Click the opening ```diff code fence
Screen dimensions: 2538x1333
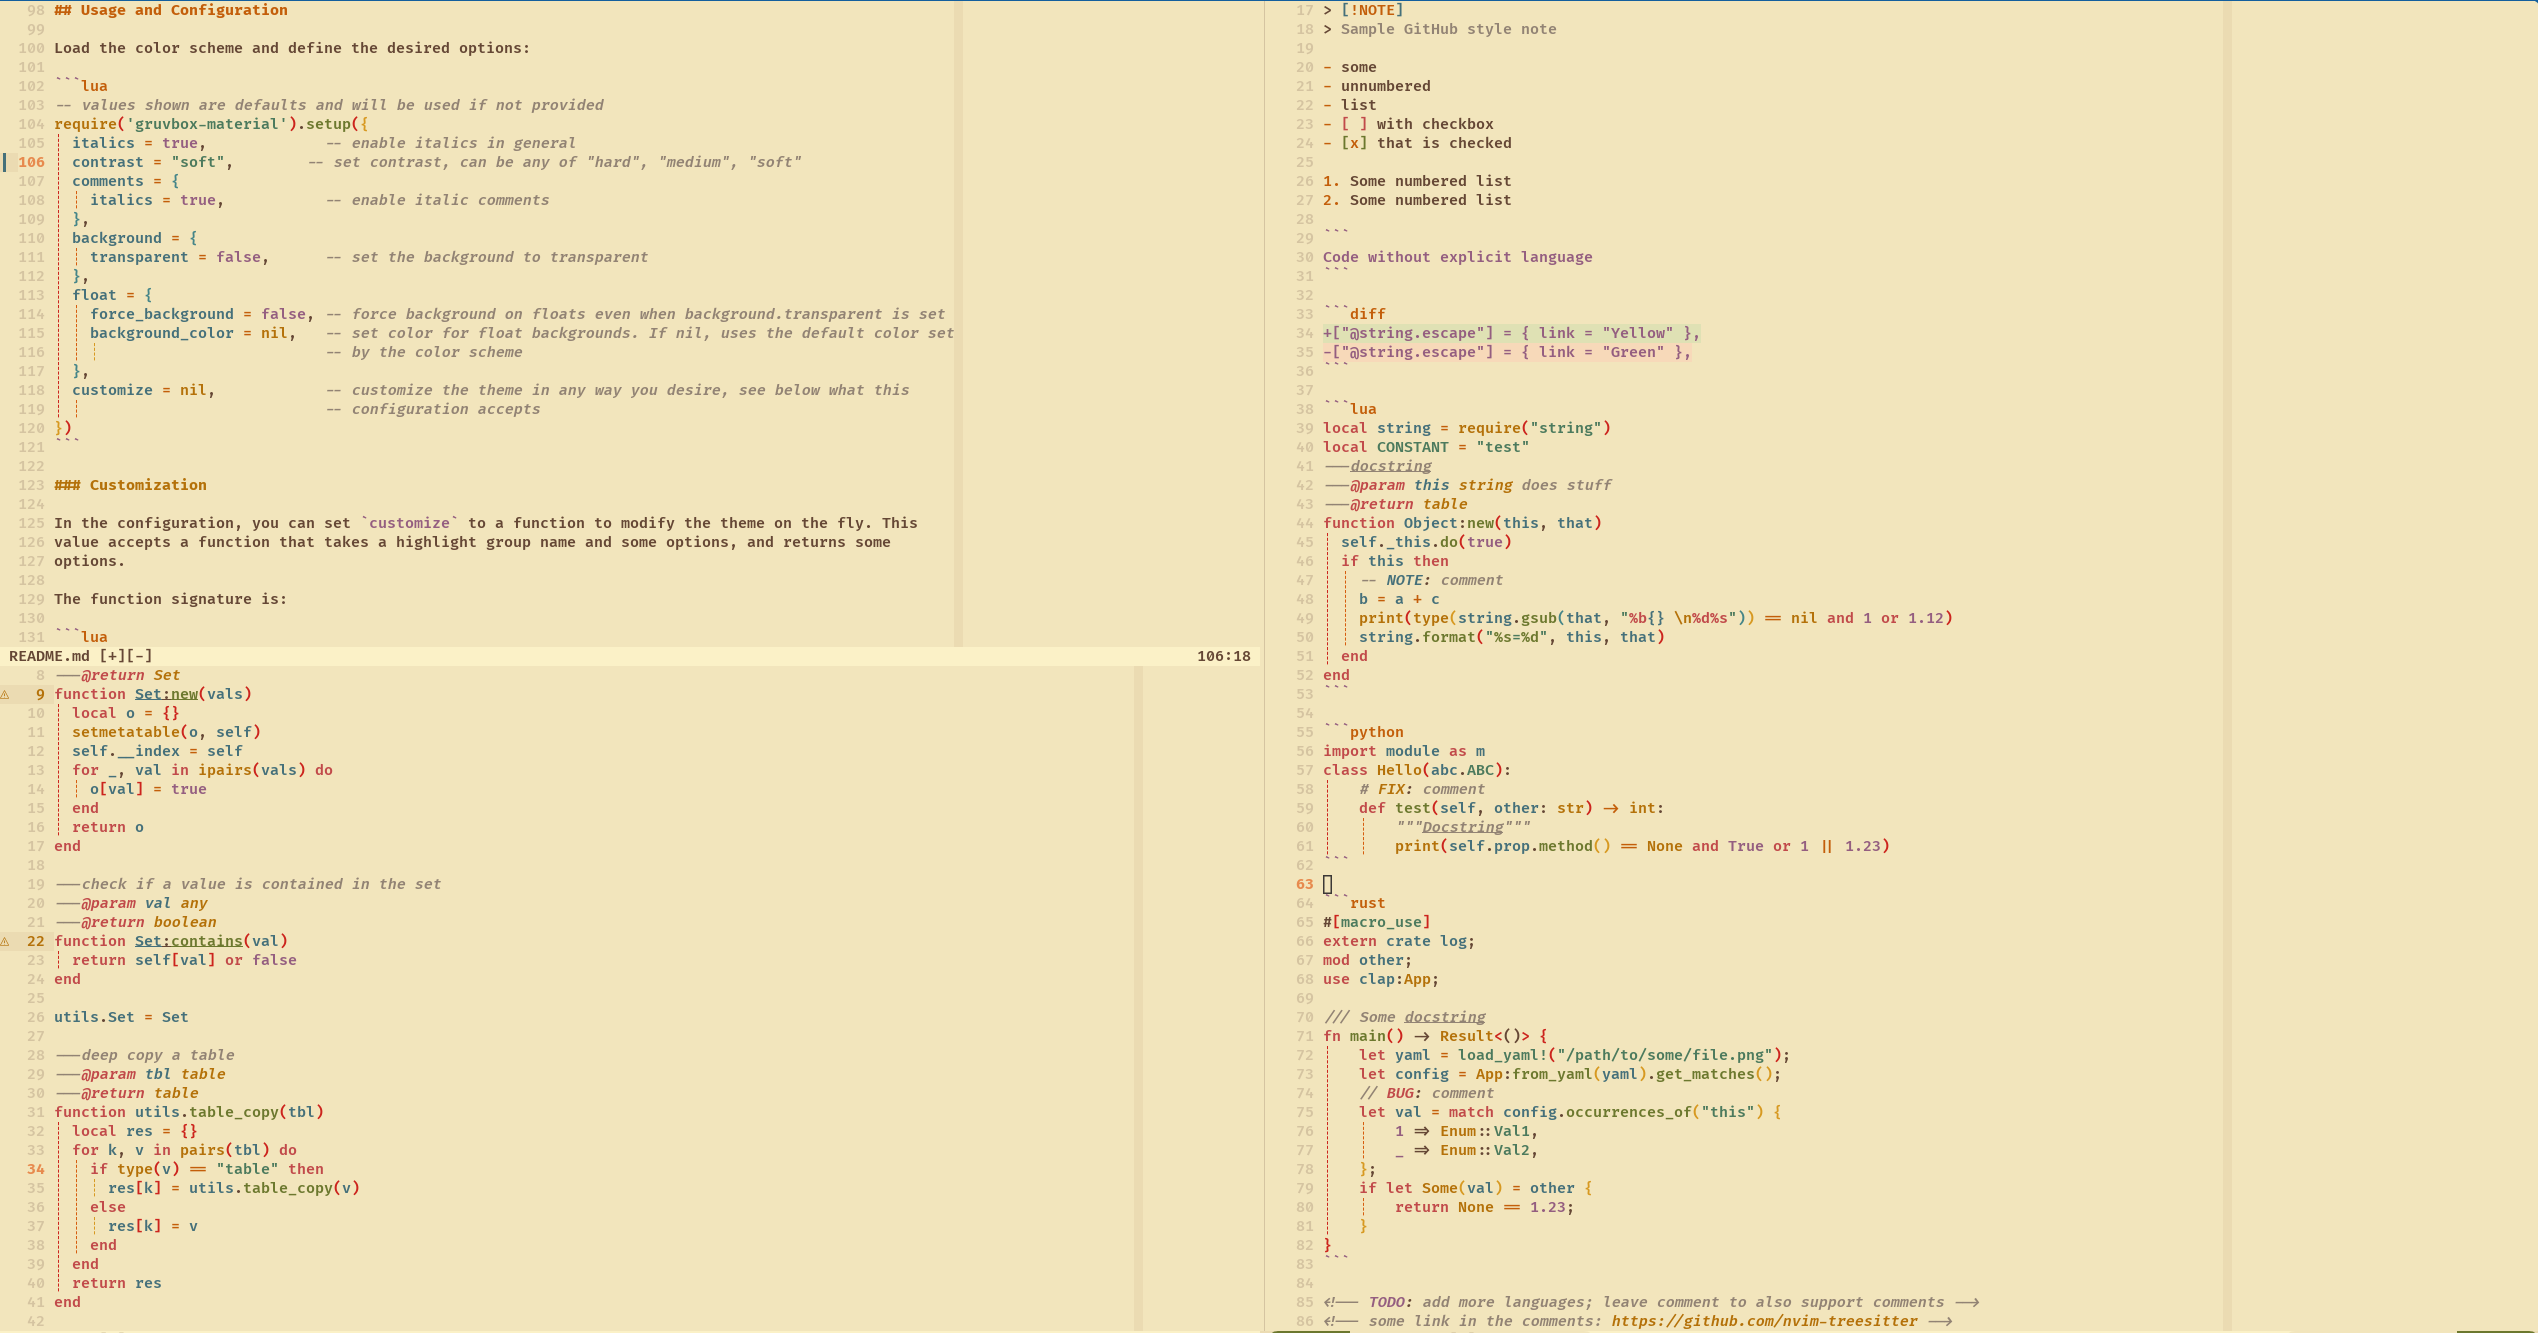click(1355, 314)
